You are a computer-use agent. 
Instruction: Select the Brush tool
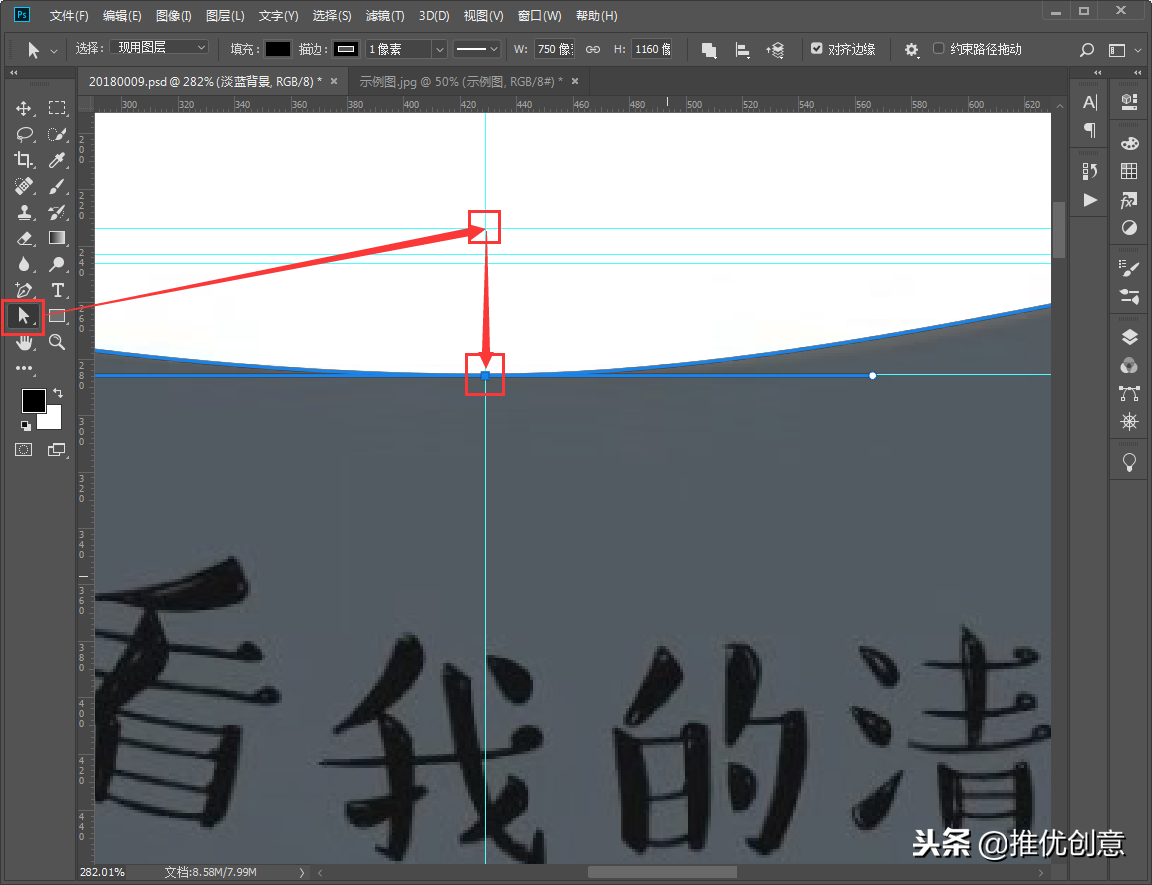coord(57,187)
